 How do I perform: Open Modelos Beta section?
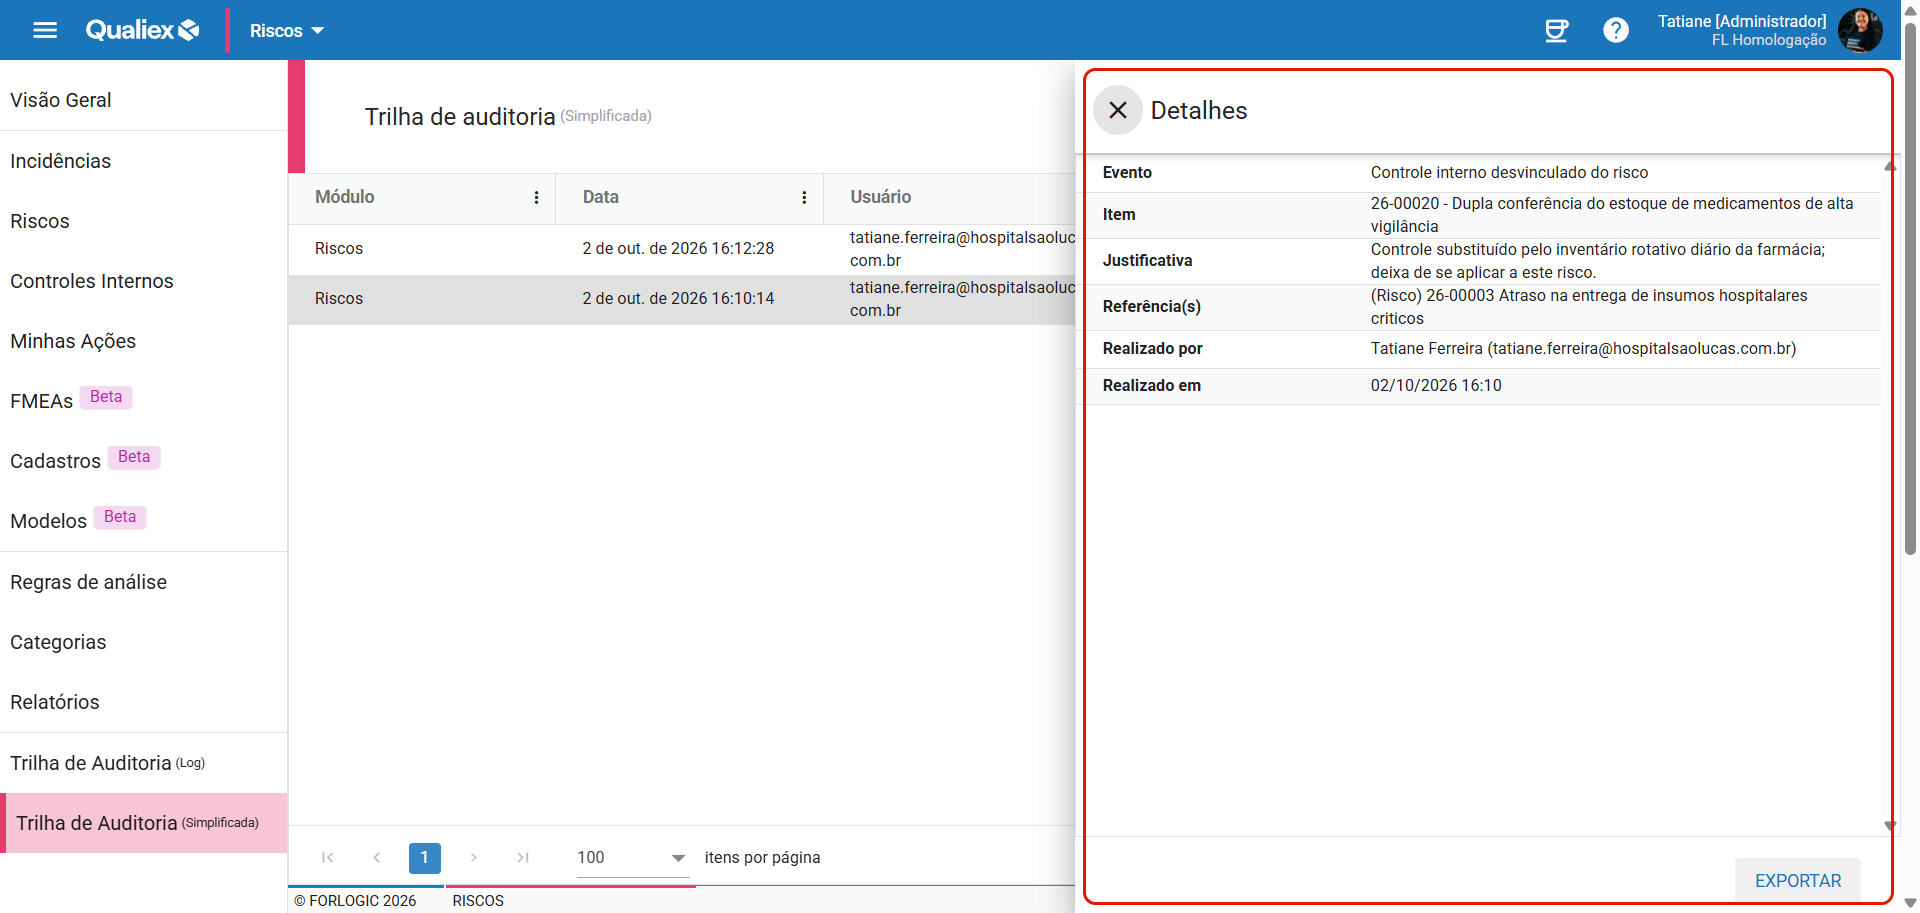[78, 520]
